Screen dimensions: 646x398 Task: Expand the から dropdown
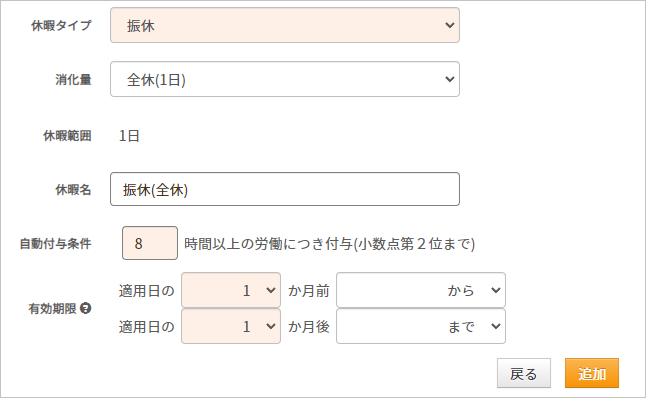pyautogui.click(x=421, y=290)
